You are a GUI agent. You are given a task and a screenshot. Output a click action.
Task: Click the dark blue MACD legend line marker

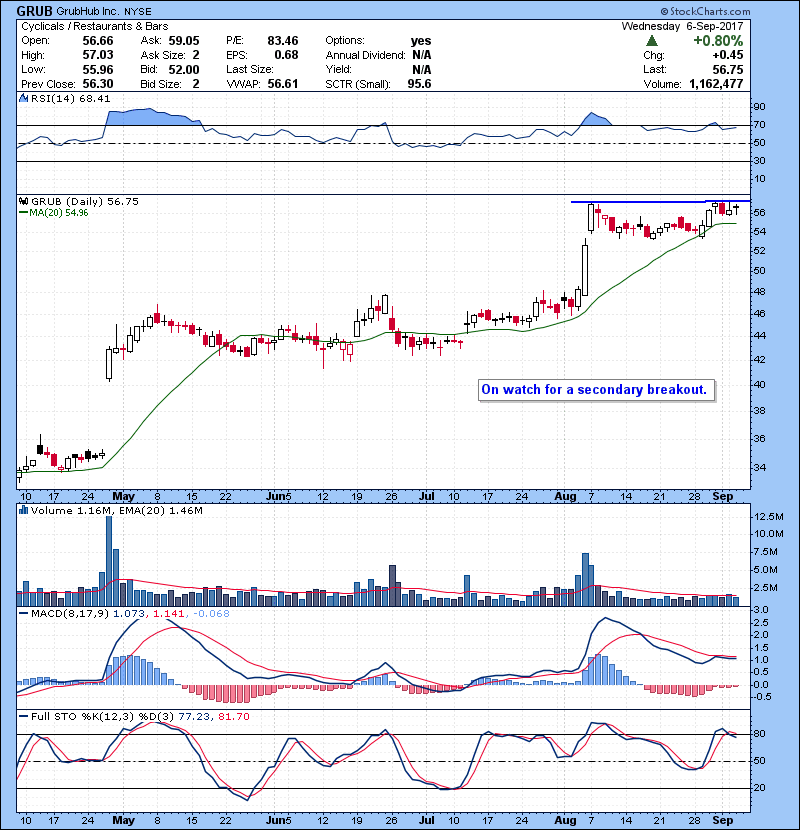click(x=23, y=614)
